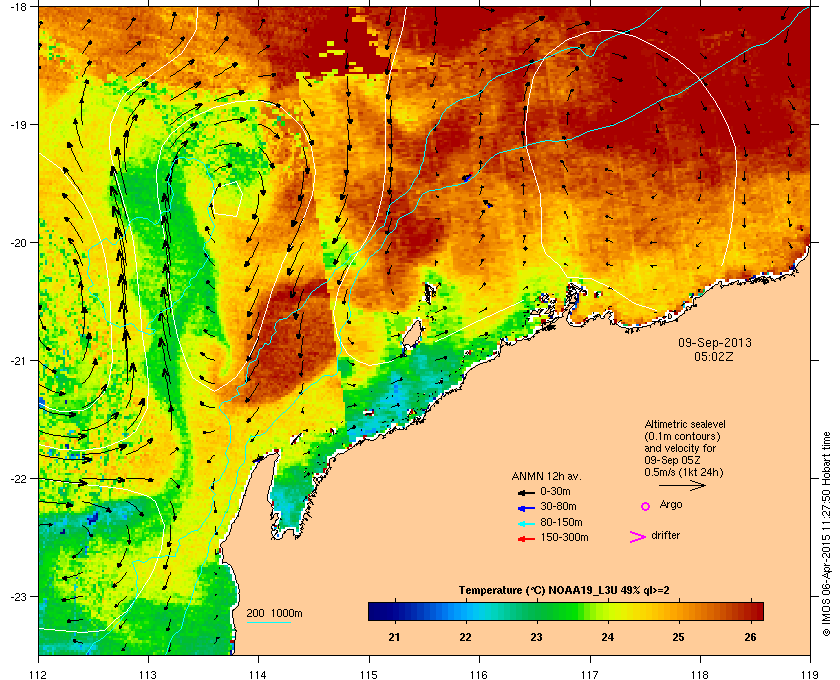Viewport: 840px width, 680px height.
Task: Click the color bar value 24
Action: click(608, 637)
